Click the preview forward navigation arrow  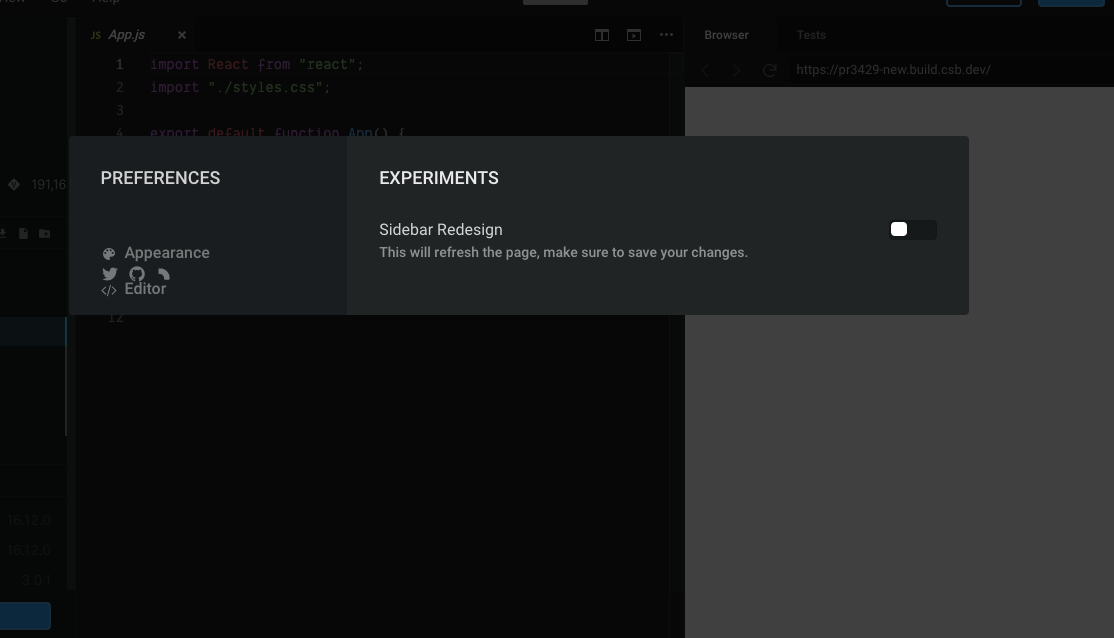pos(737,70)
